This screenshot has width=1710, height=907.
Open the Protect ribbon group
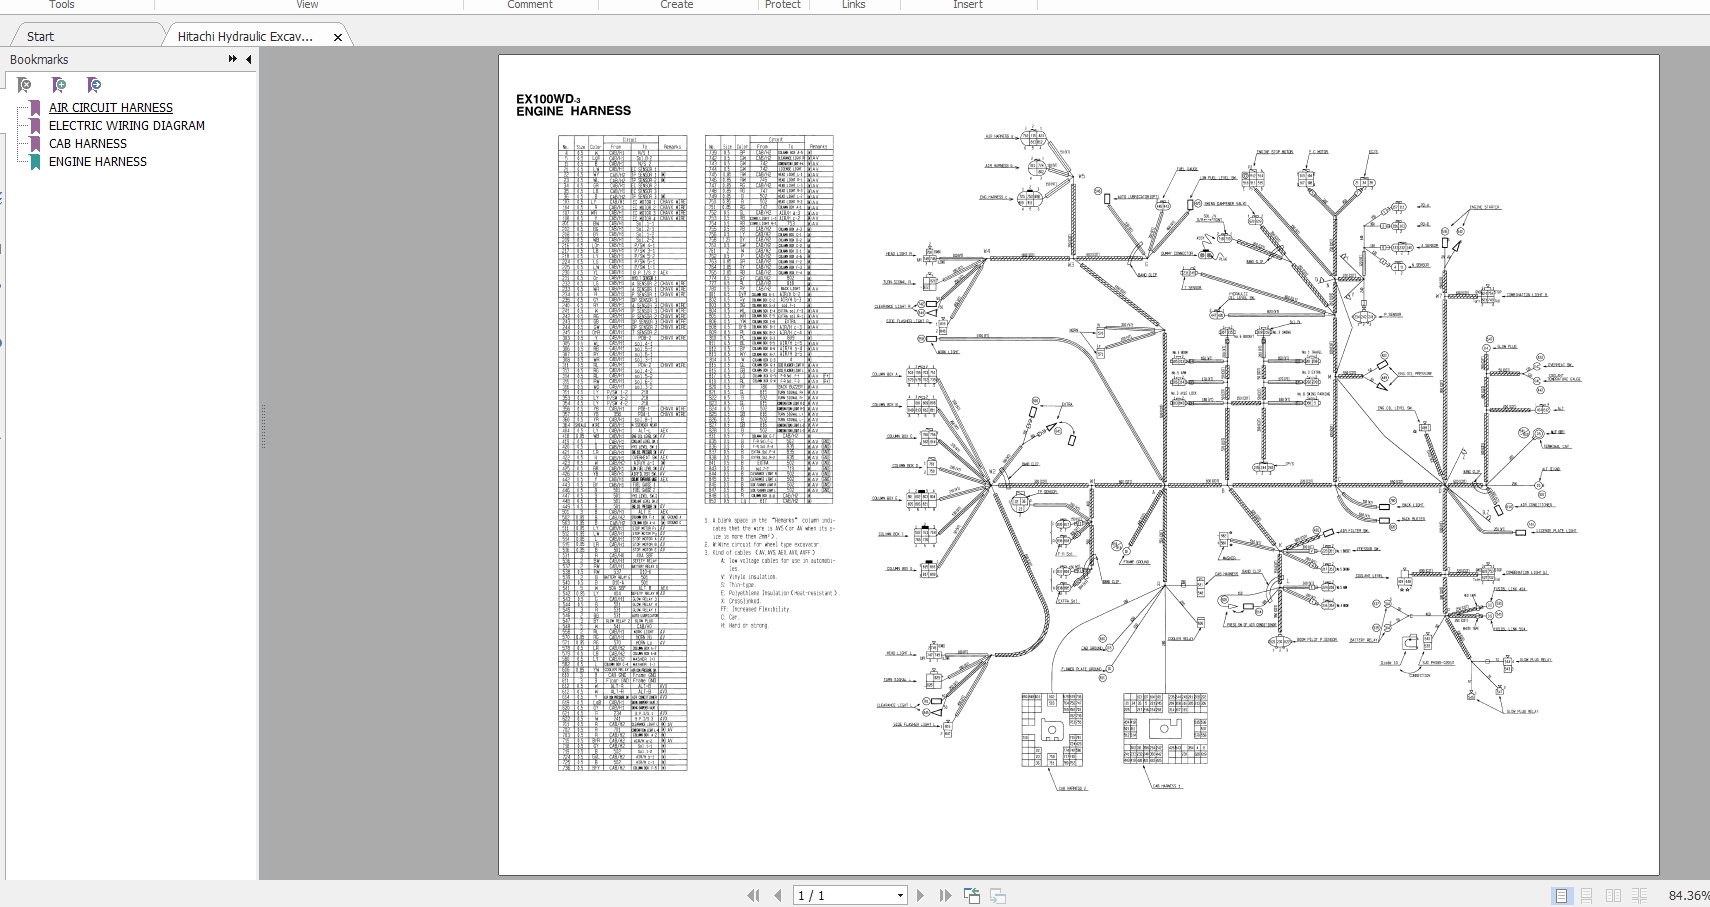point(783,5)
